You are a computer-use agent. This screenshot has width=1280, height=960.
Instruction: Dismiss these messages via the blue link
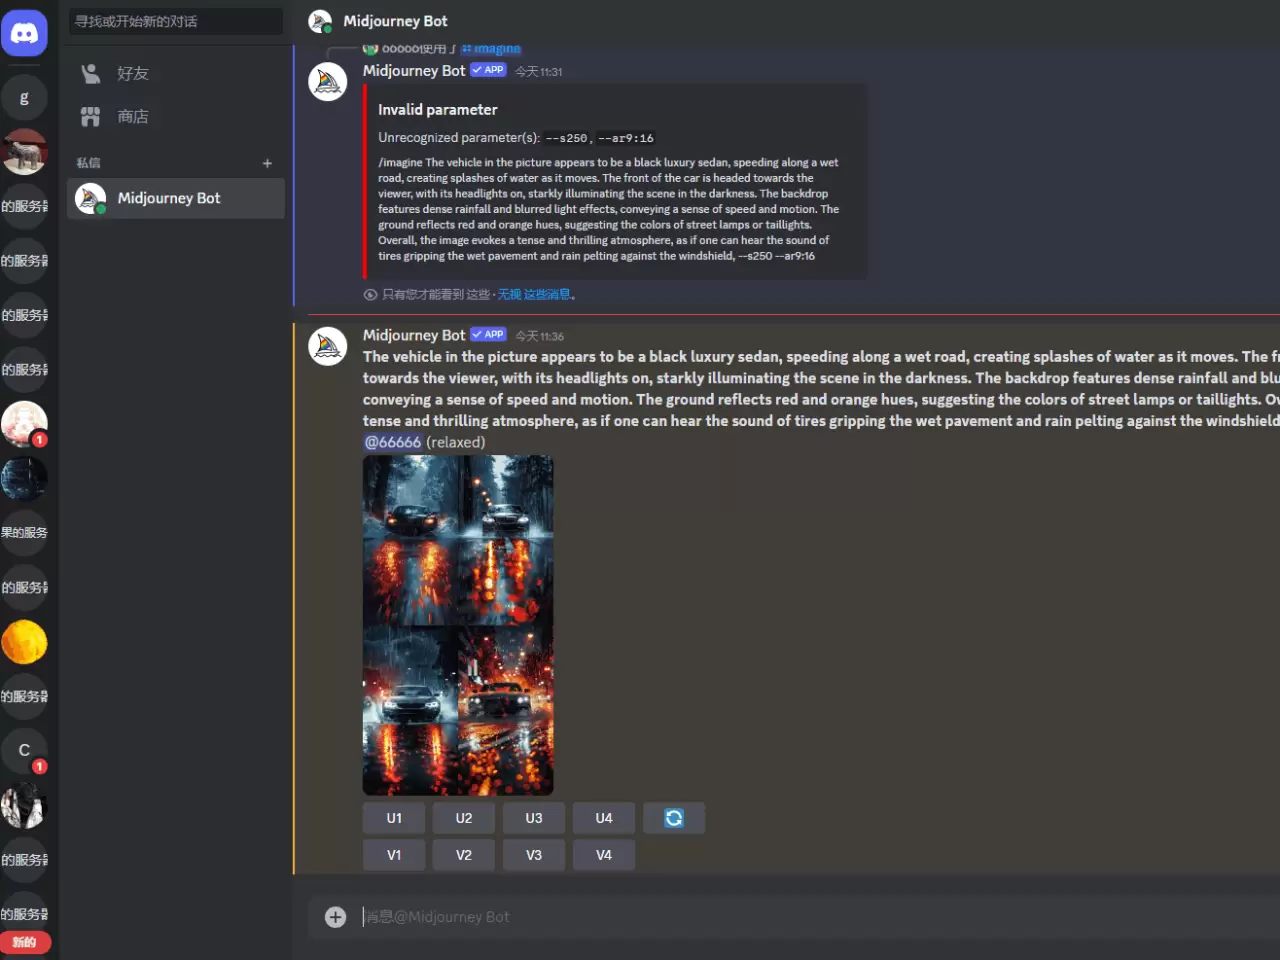click(534, 295)
